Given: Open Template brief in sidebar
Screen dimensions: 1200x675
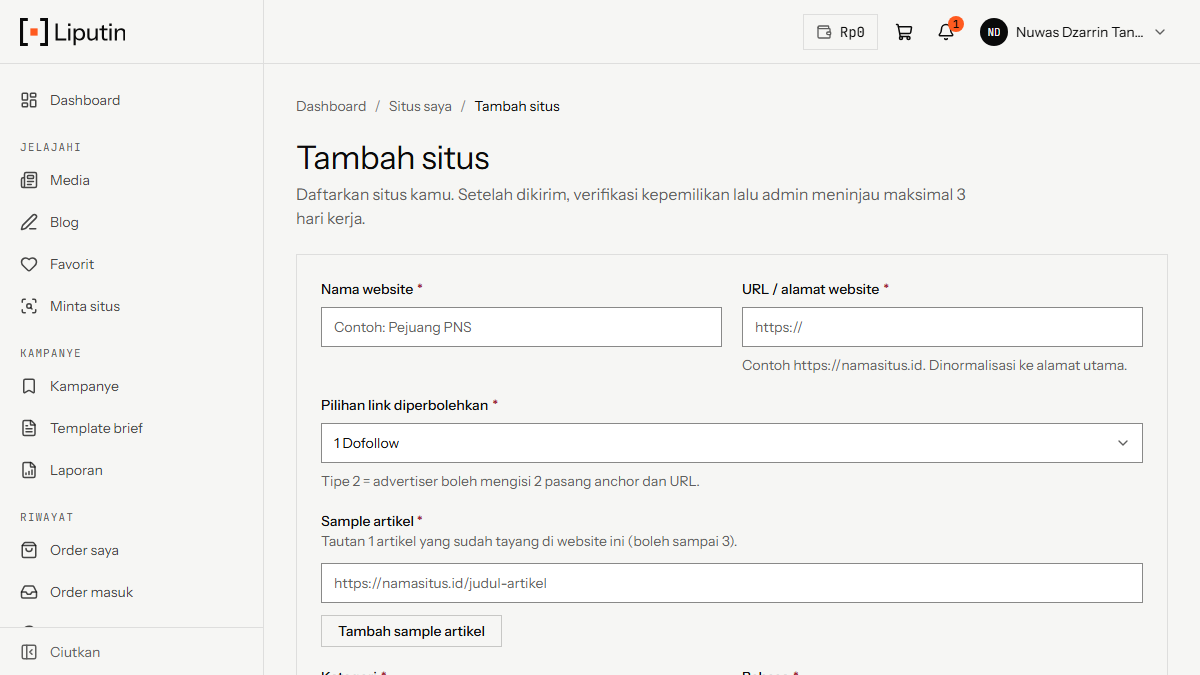Looking at the screenshot, I should tap(131, 428).
